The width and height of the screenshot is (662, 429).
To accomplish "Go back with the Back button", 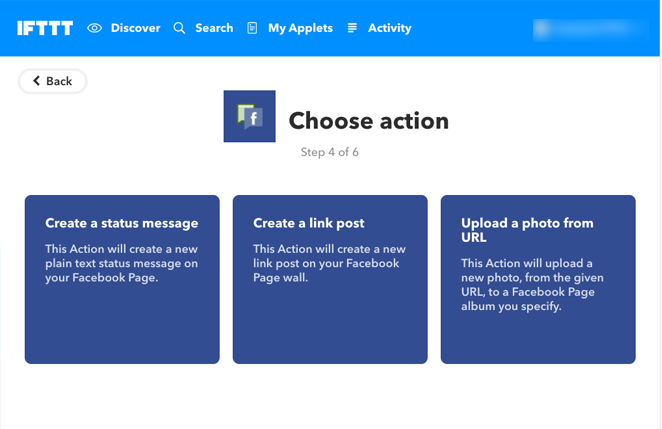I will [52, 81].
